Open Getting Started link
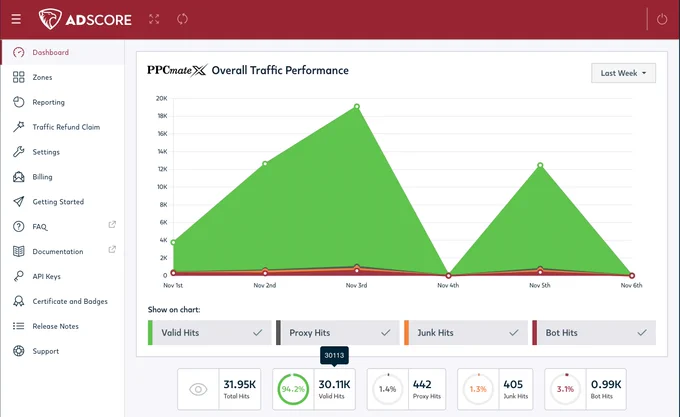This screenshot has height=417, width=680. (62, 202)
